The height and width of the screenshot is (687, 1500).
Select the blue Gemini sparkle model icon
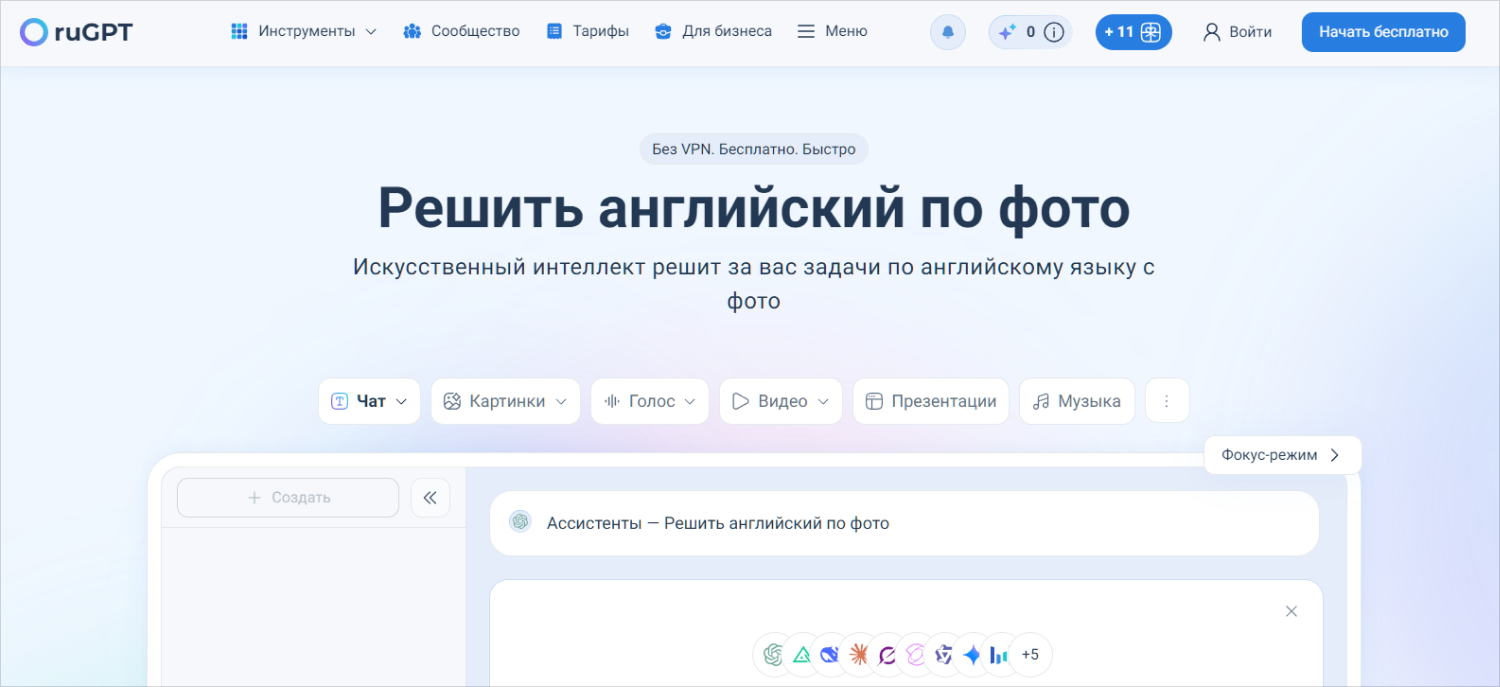click(971, 655)
